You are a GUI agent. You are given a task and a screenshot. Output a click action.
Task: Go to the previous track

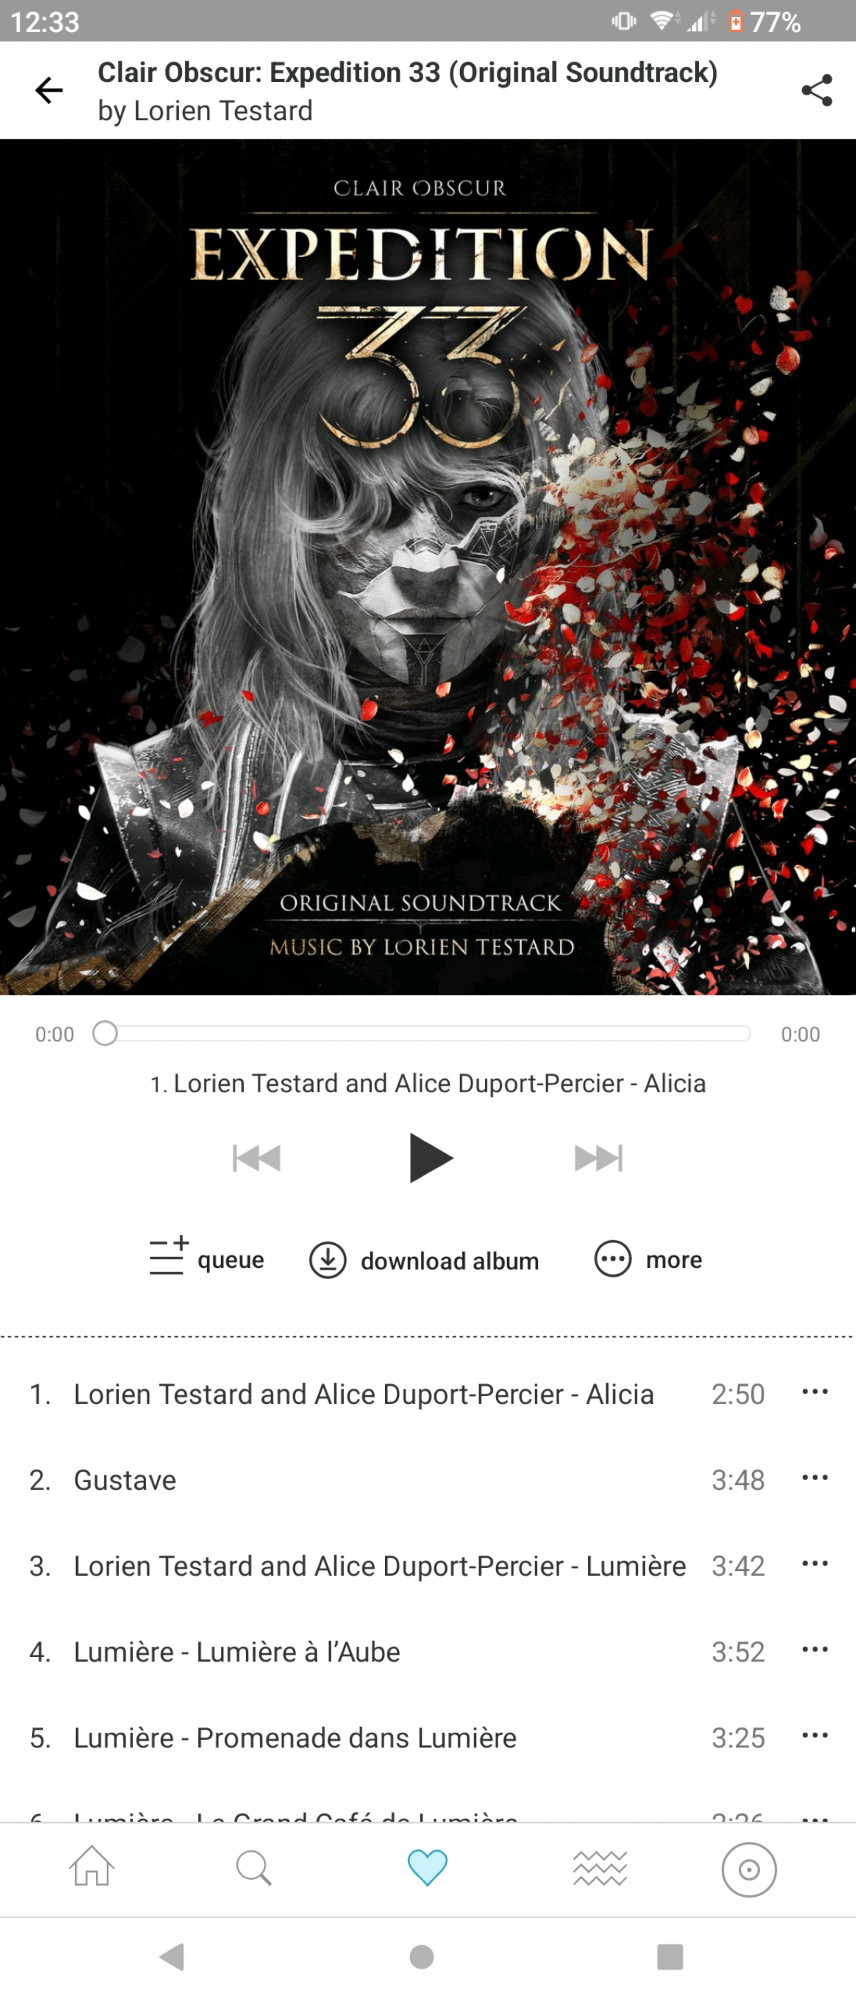point(257,1158)
